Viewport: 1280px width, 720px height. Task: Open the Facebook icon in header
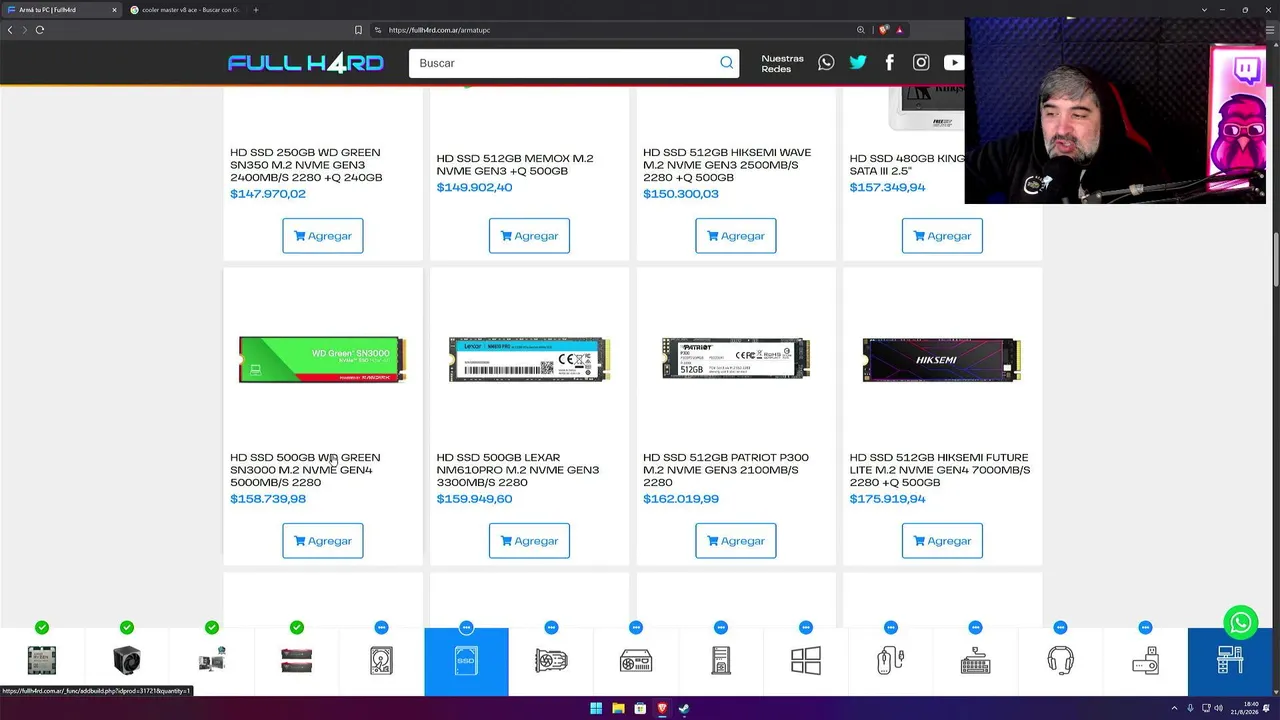click(889, 62)
